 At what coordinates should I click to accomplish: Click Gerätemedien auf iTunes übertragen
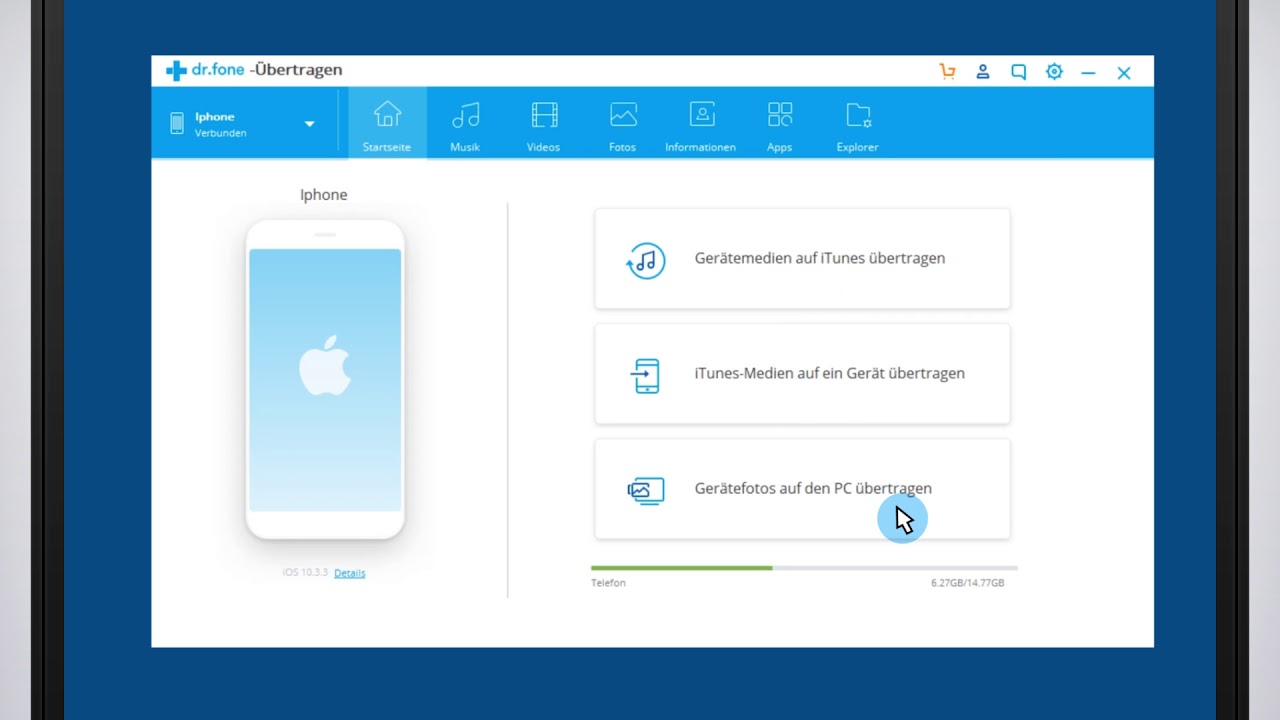point(802,259)
